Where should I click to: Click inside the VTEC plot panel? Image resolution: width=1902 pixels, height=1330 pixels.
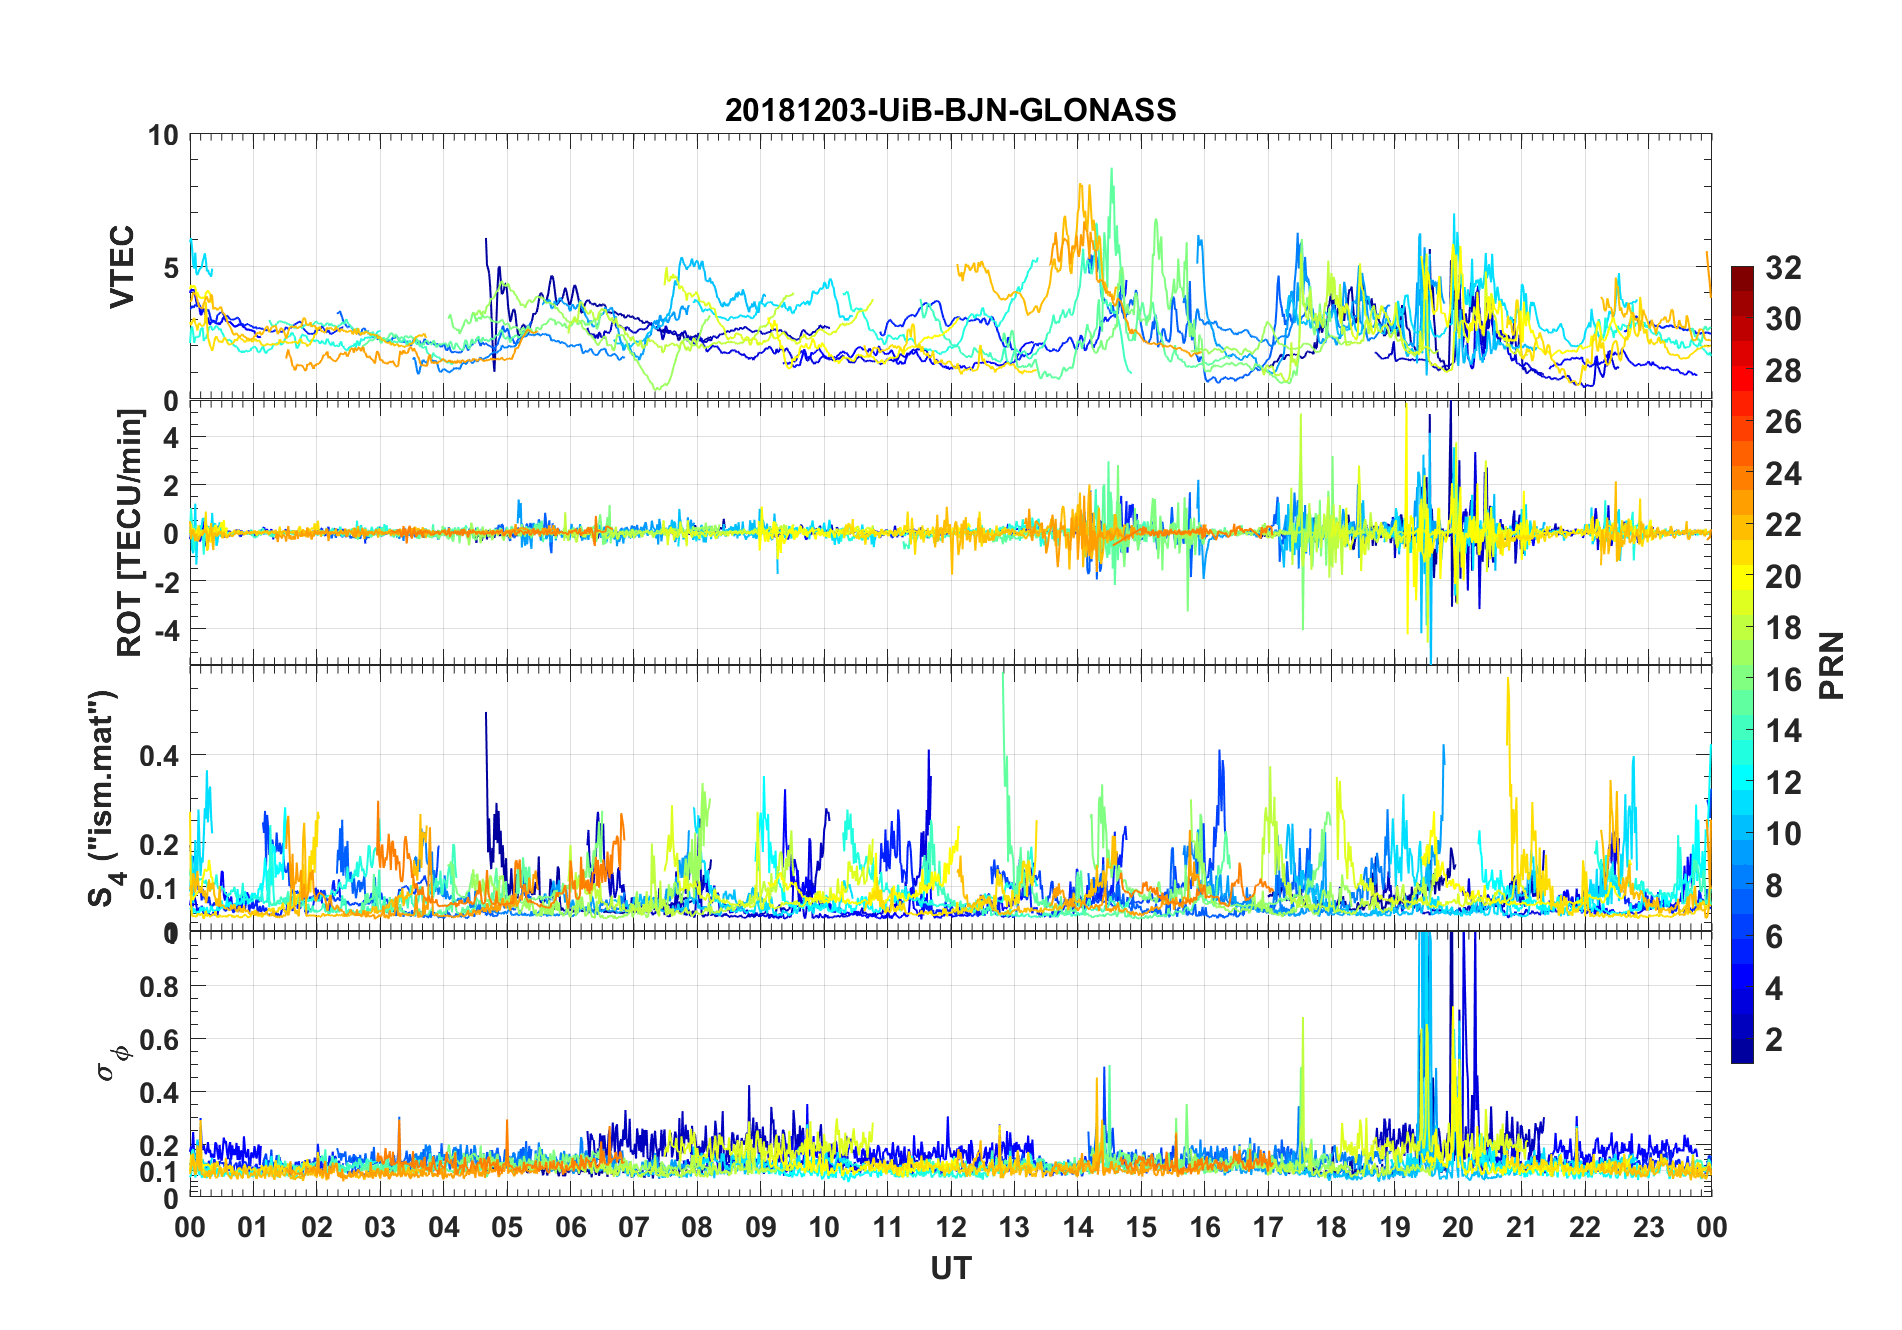950,267
